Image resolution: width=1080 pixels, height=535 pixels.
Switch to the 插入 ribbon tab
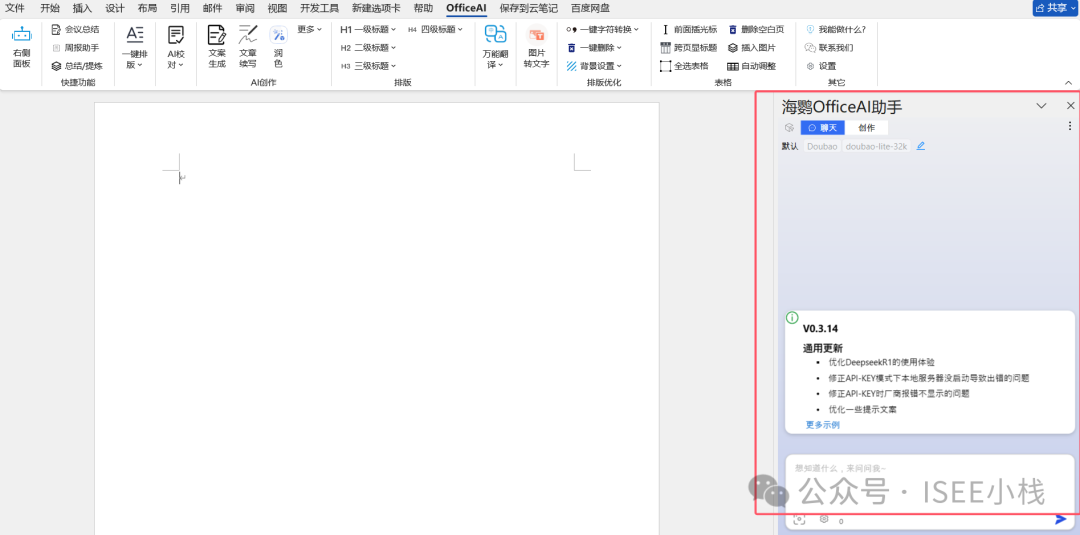[x=82, y=8]
